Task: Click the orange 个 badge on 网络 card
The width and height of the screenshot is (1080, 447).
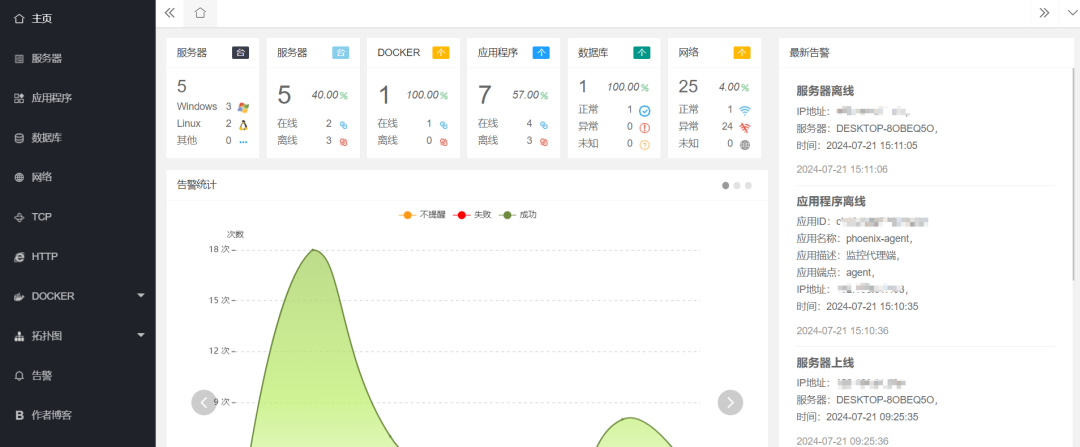Action: coord(742,52)
